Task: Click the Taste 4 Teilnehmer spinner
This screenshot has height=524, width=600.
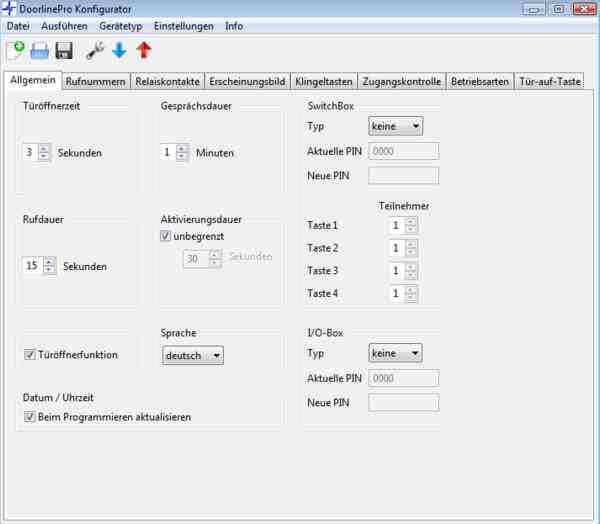Action: tap(403, 294)
